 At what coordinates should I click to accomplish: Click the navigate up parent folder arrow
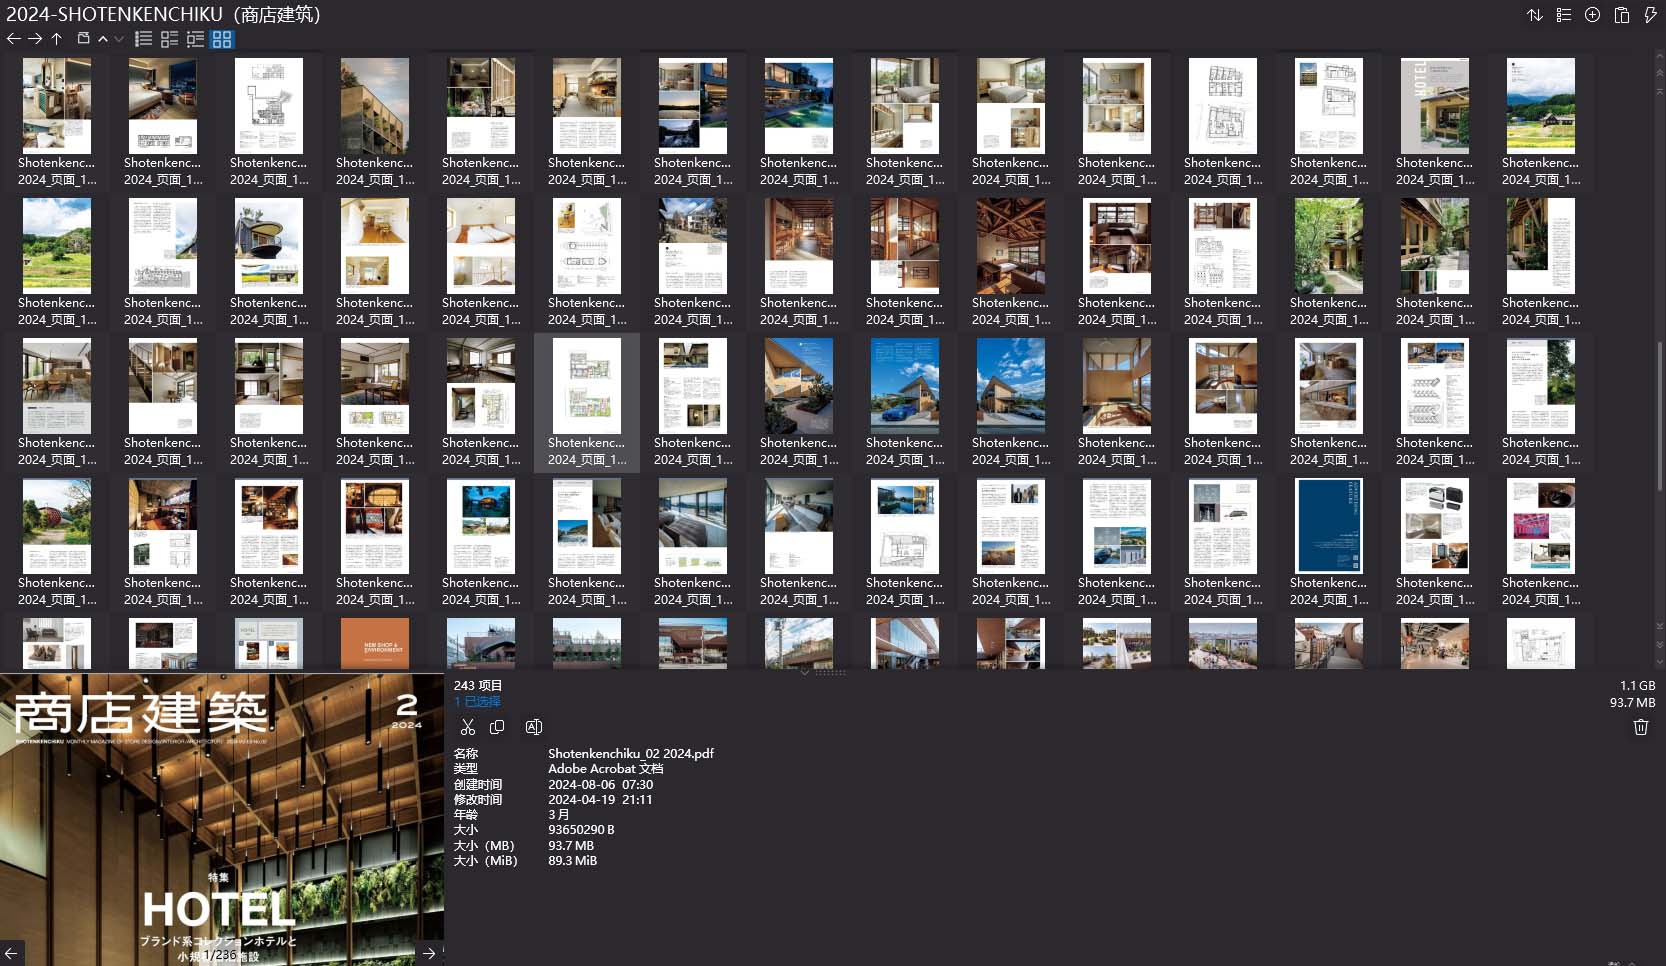pos(57,39)
